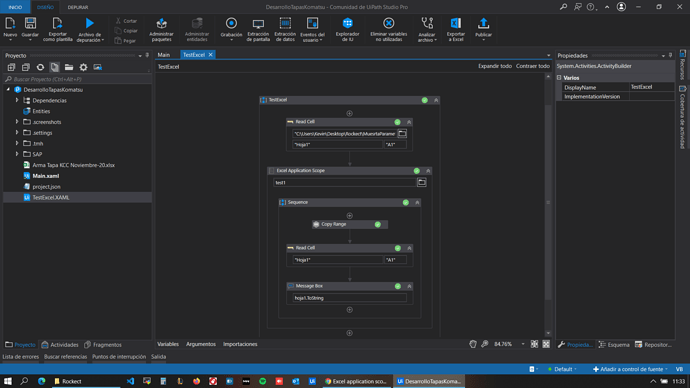The image size is (690, 388).
Task: Open Salida panel
Action: pos(159,357)
